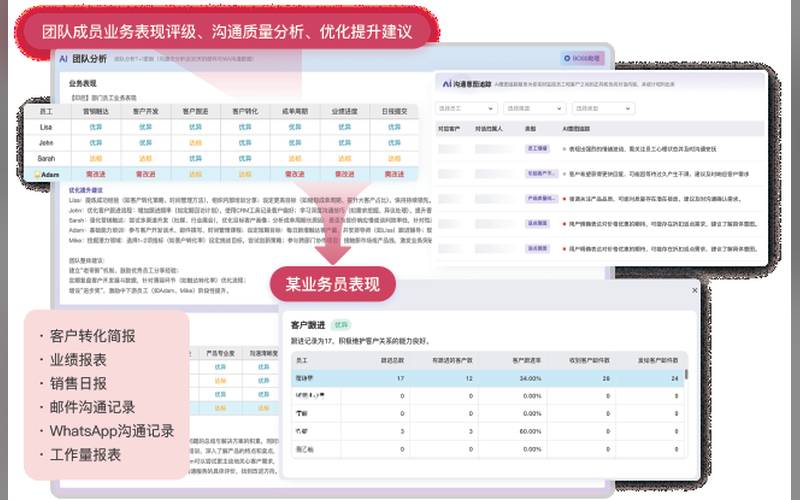The image size is (800, 500).
Task: Click Sarah's 优异 rating under 客户转化
Action: click(x=245, y=159)
